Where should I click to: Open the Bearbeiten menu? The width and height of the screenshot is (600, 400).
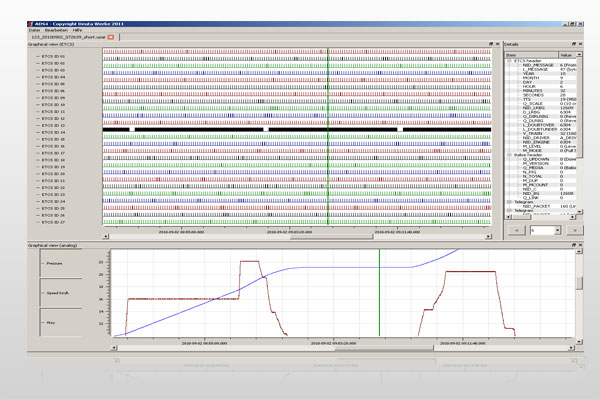(x=56, y=30)
